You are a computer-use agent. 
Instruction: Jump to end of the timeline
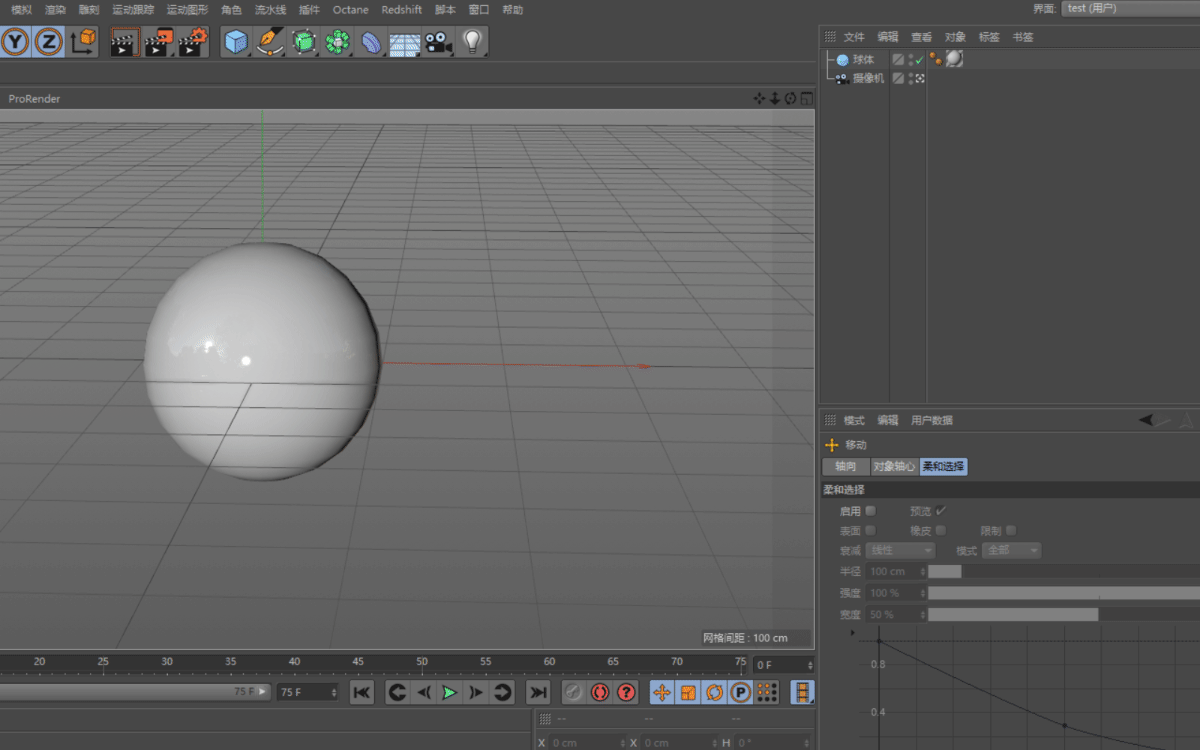[538, 692]
